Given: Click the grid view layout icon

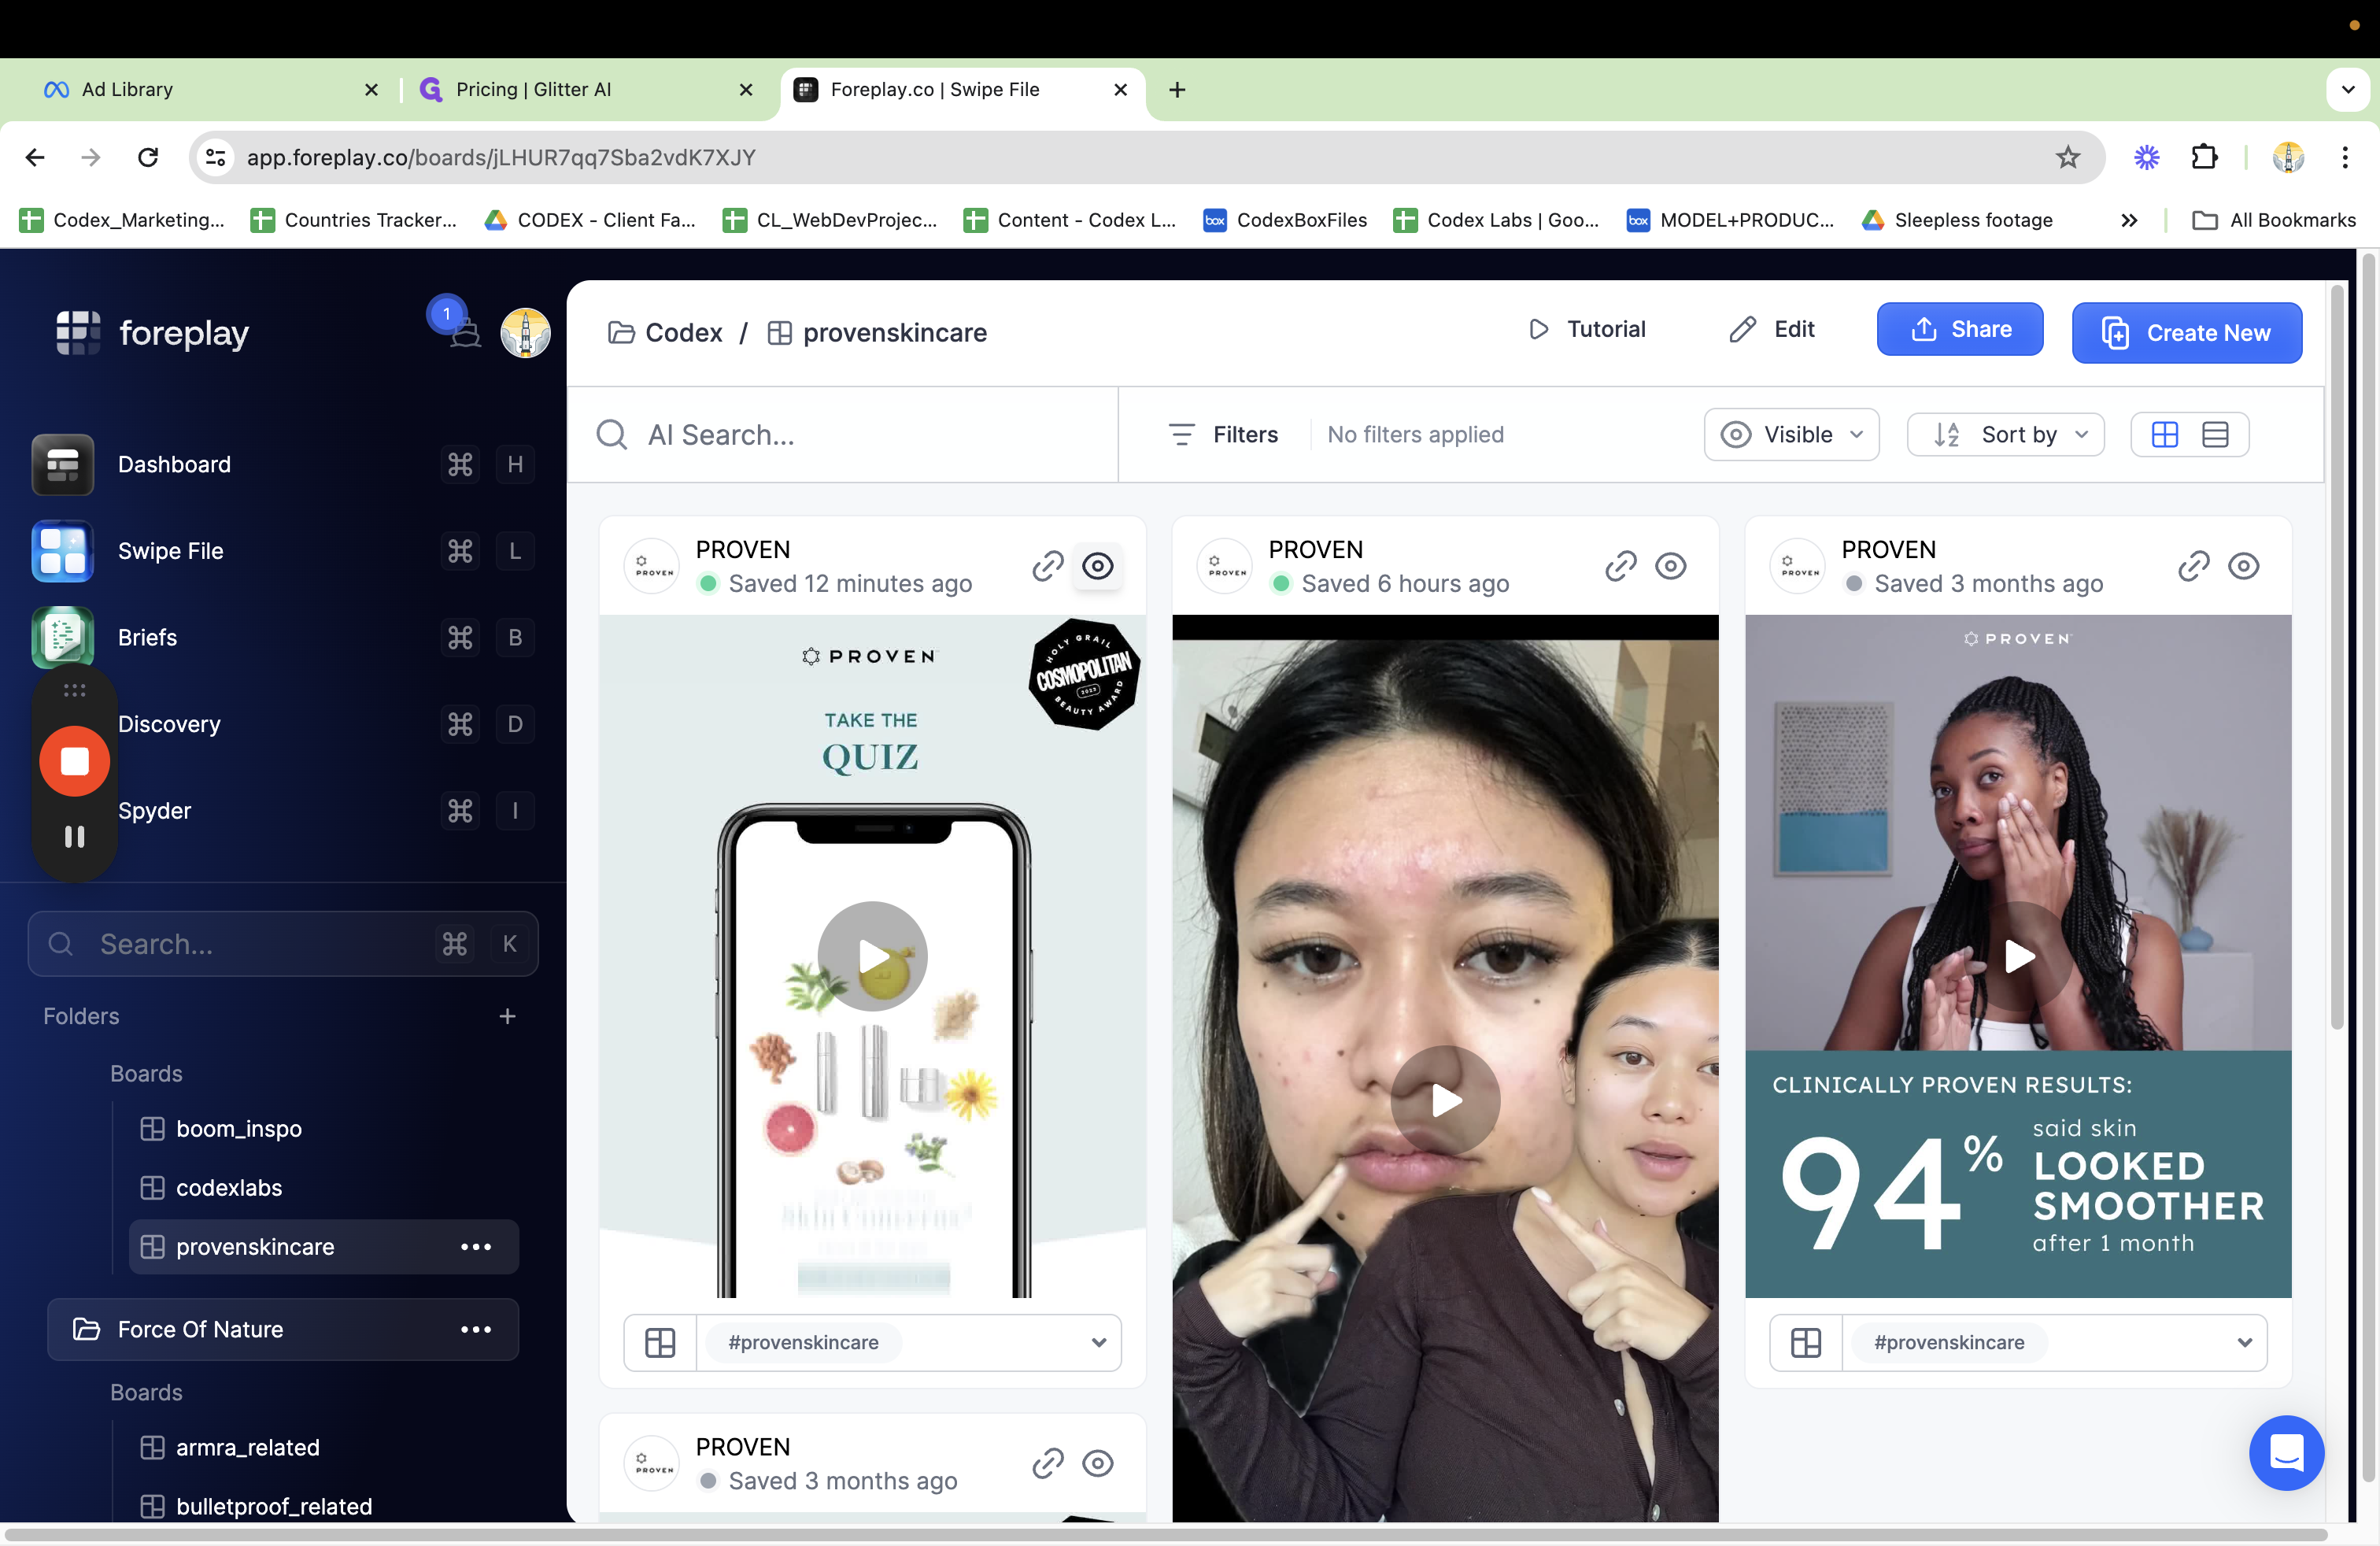Looking at the screenshot, I should (2164, 434).
